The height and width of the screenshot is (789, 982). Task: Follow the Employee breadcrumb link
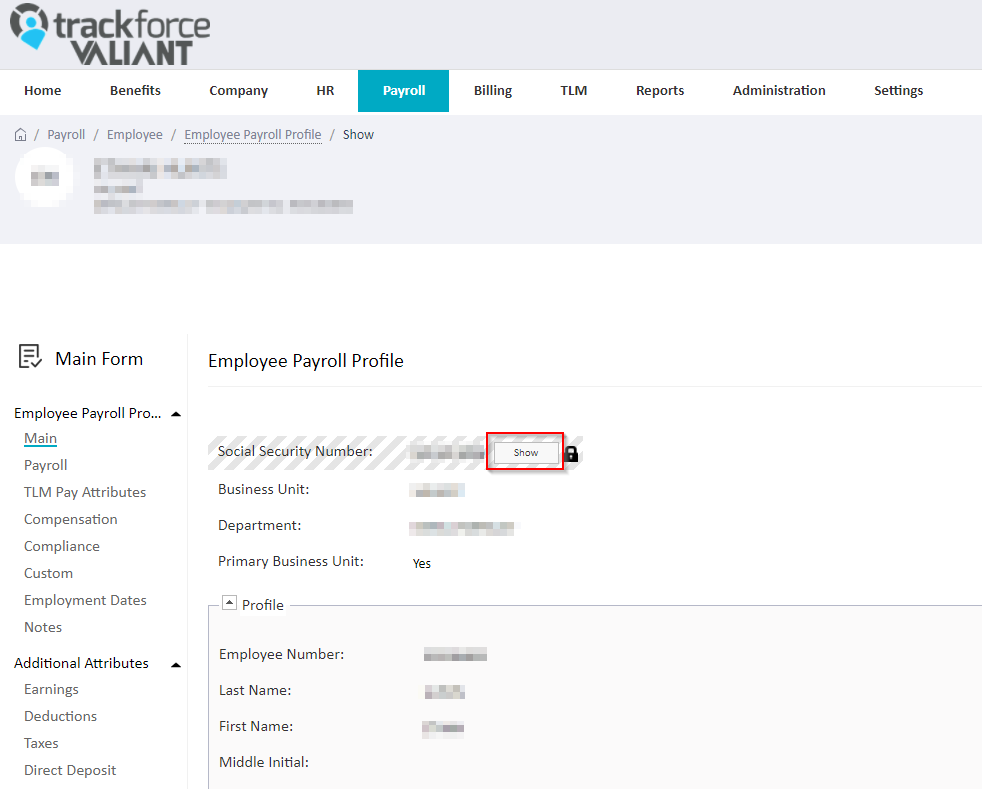(135, 135)
